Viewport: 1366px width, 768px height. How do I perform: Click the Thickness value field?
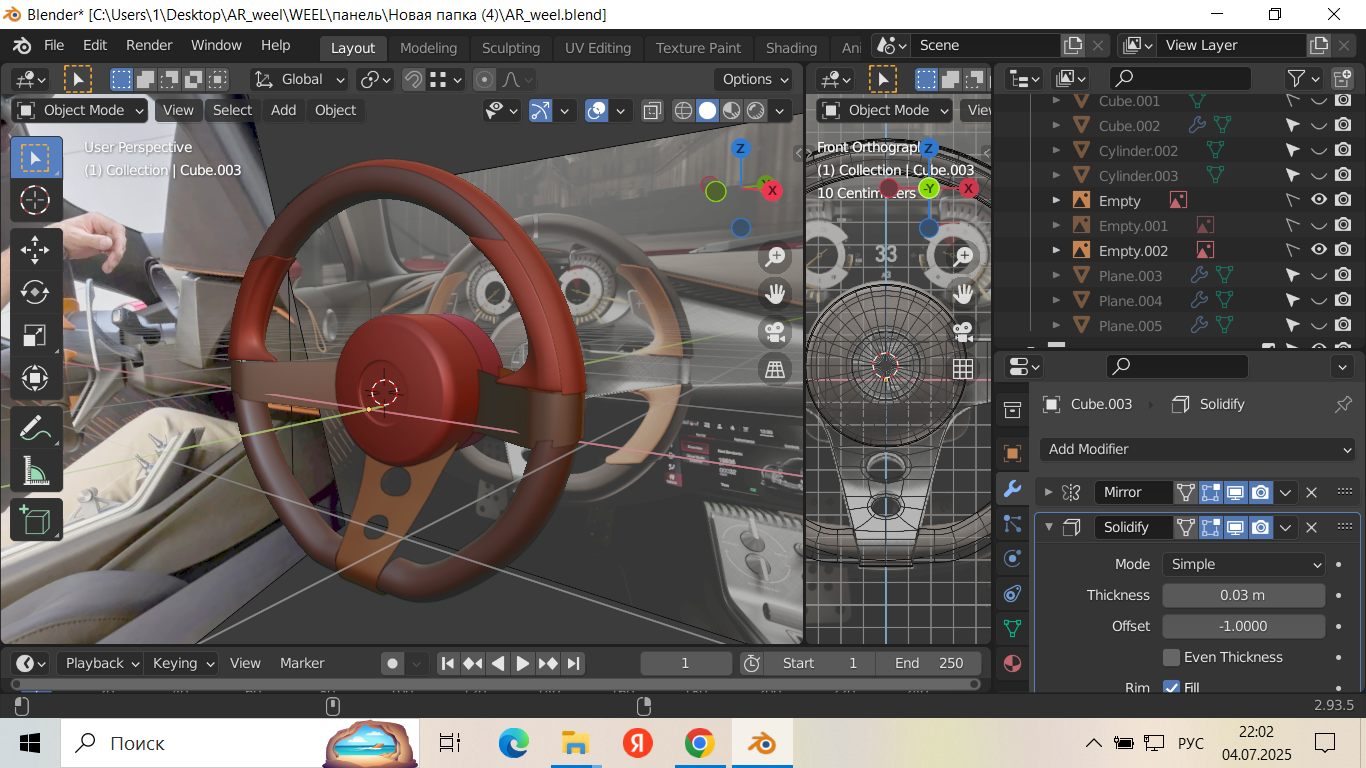click(x=1243, y=595)
